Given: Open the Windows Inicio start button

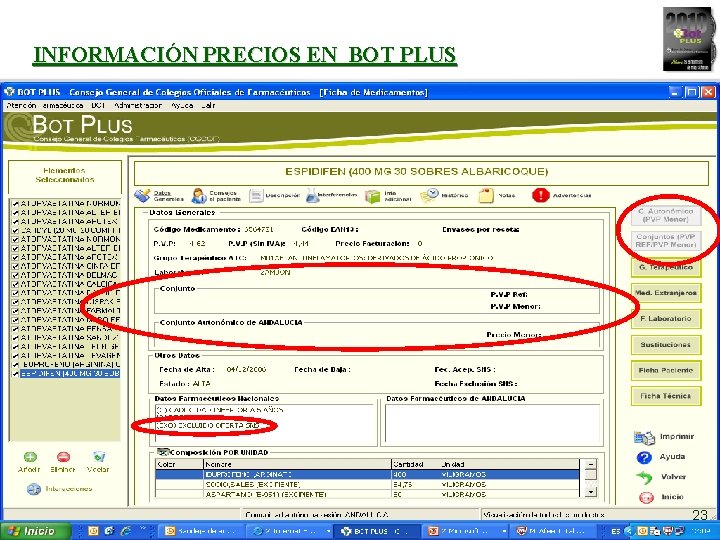Looking at the screenshot, I should 36,531.
